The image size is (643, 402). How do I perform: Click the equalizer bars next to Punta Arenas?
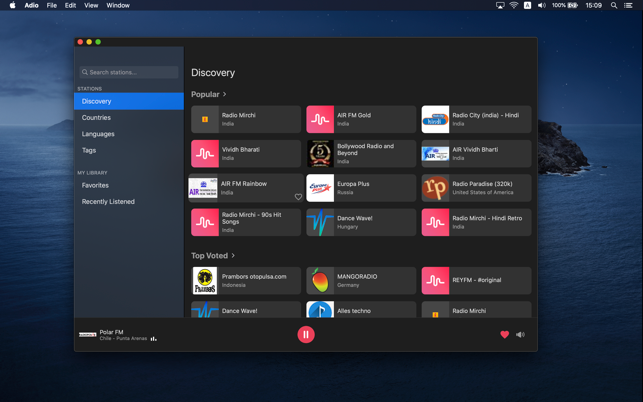(x=154, y=338)
